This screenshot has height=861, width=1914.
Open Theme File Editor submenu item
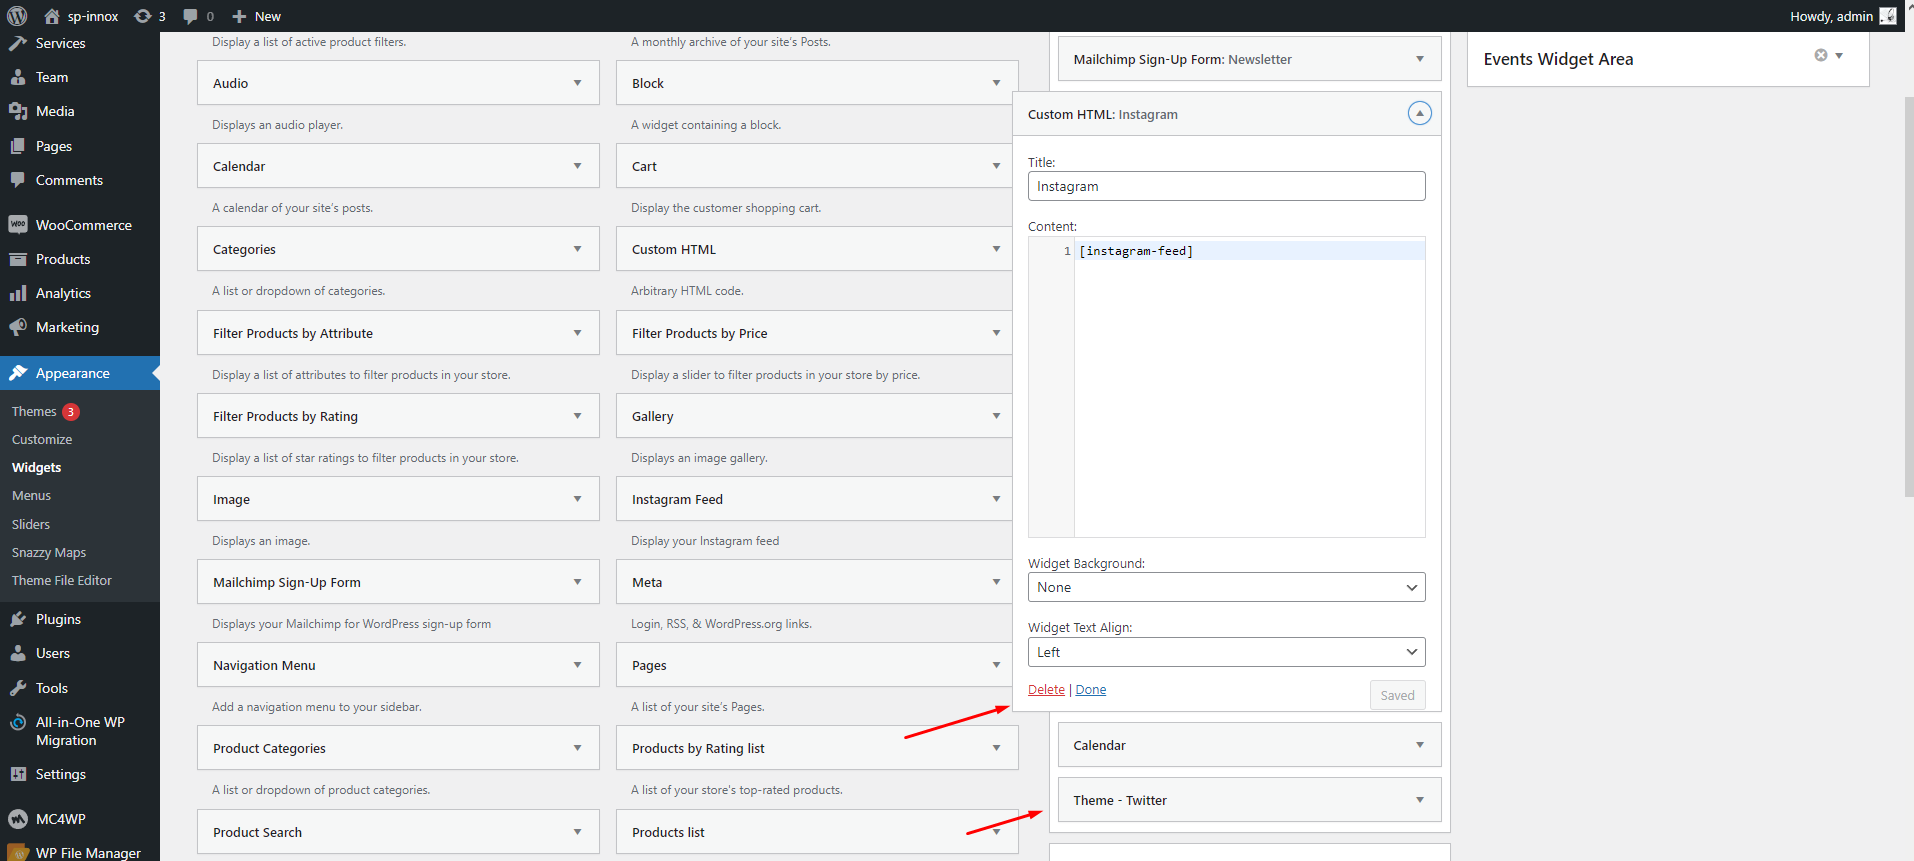[x=62, y=580]
